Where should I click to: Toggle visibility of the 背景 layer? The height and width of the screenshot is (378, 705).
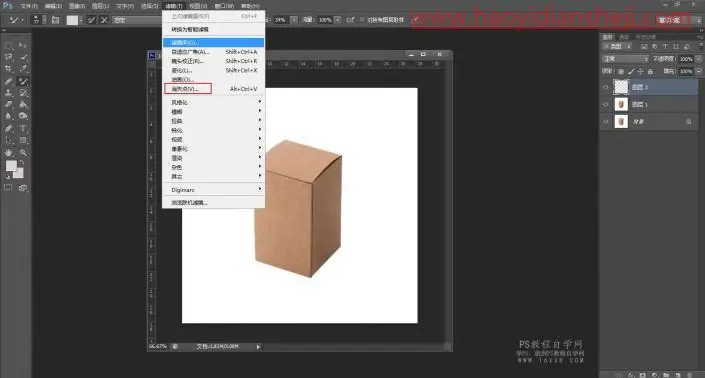click(x=606, y=121)
